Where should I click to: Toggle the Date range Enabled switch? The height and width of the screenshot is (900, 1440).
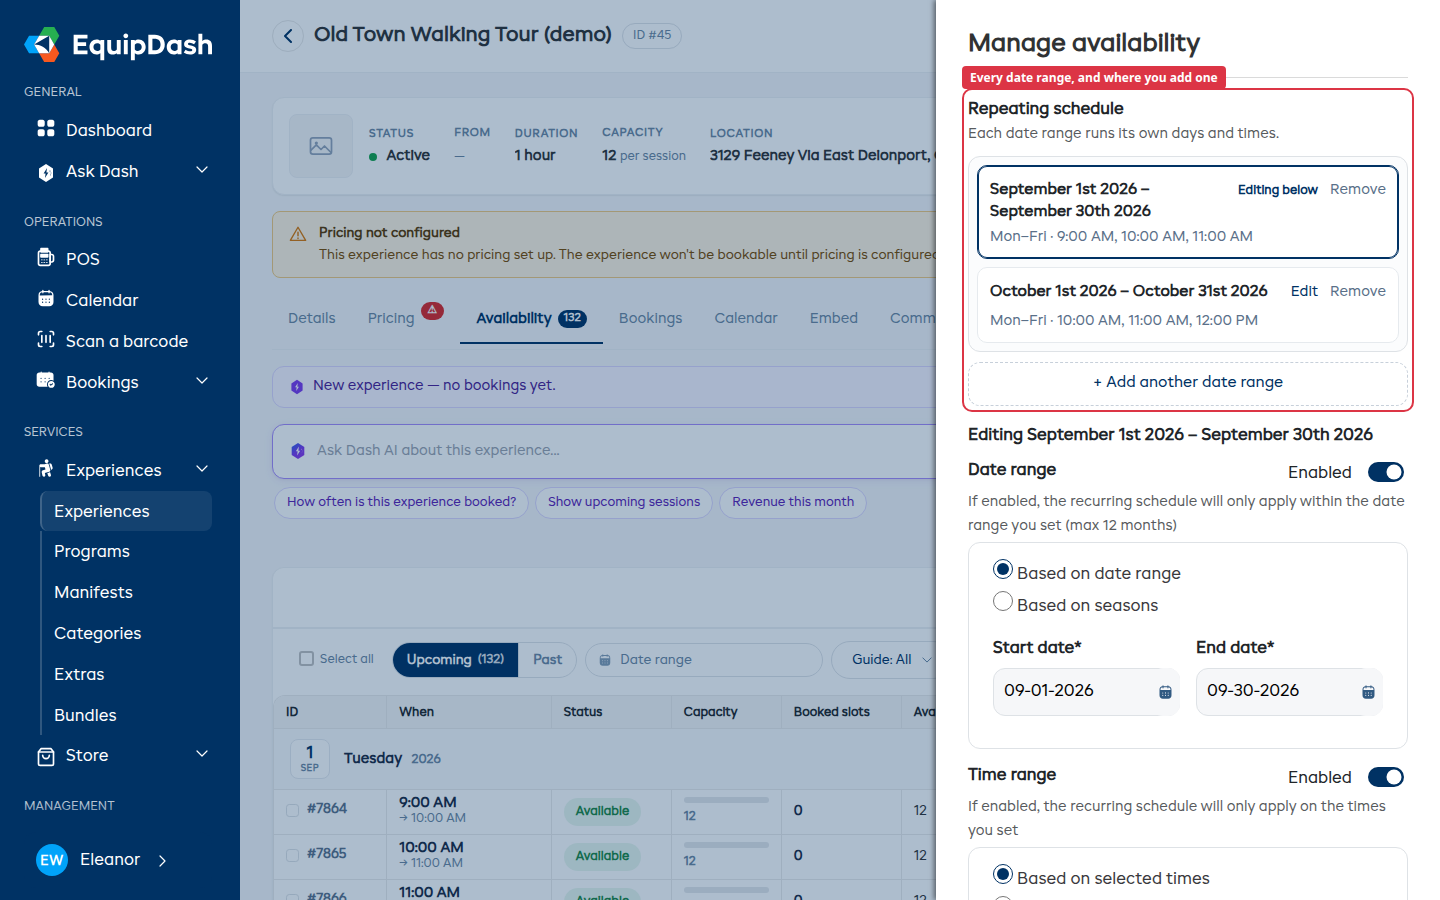point(1386,472)
